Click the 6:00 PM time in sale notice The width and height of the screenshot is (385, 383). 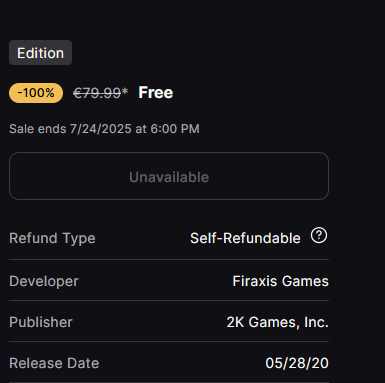175,129
